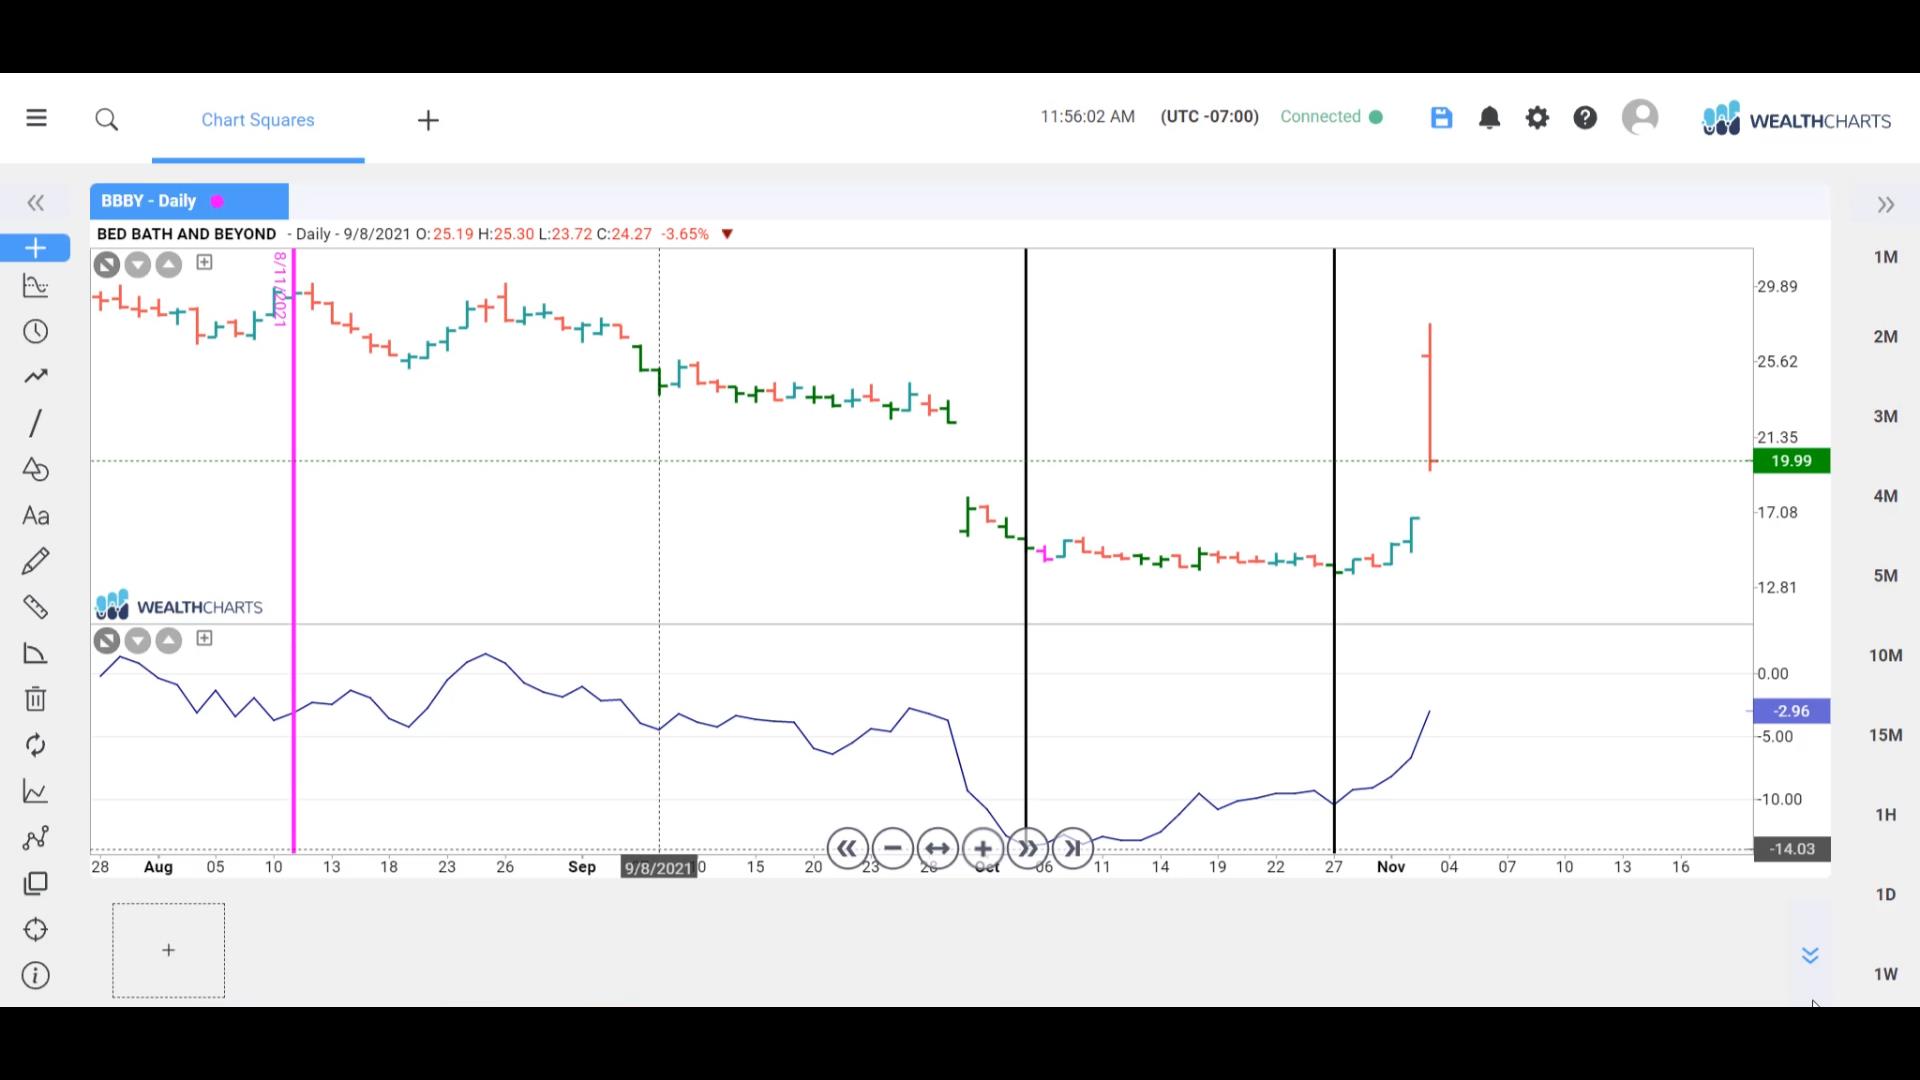
Task: Disable the indicator pane with slash icon
Action: 107,641
